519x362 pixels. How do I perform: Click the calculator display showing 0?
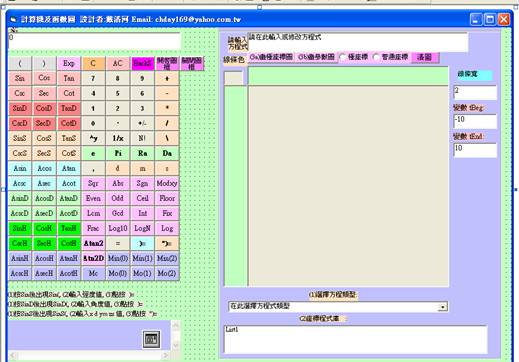[x=94, y=41]
